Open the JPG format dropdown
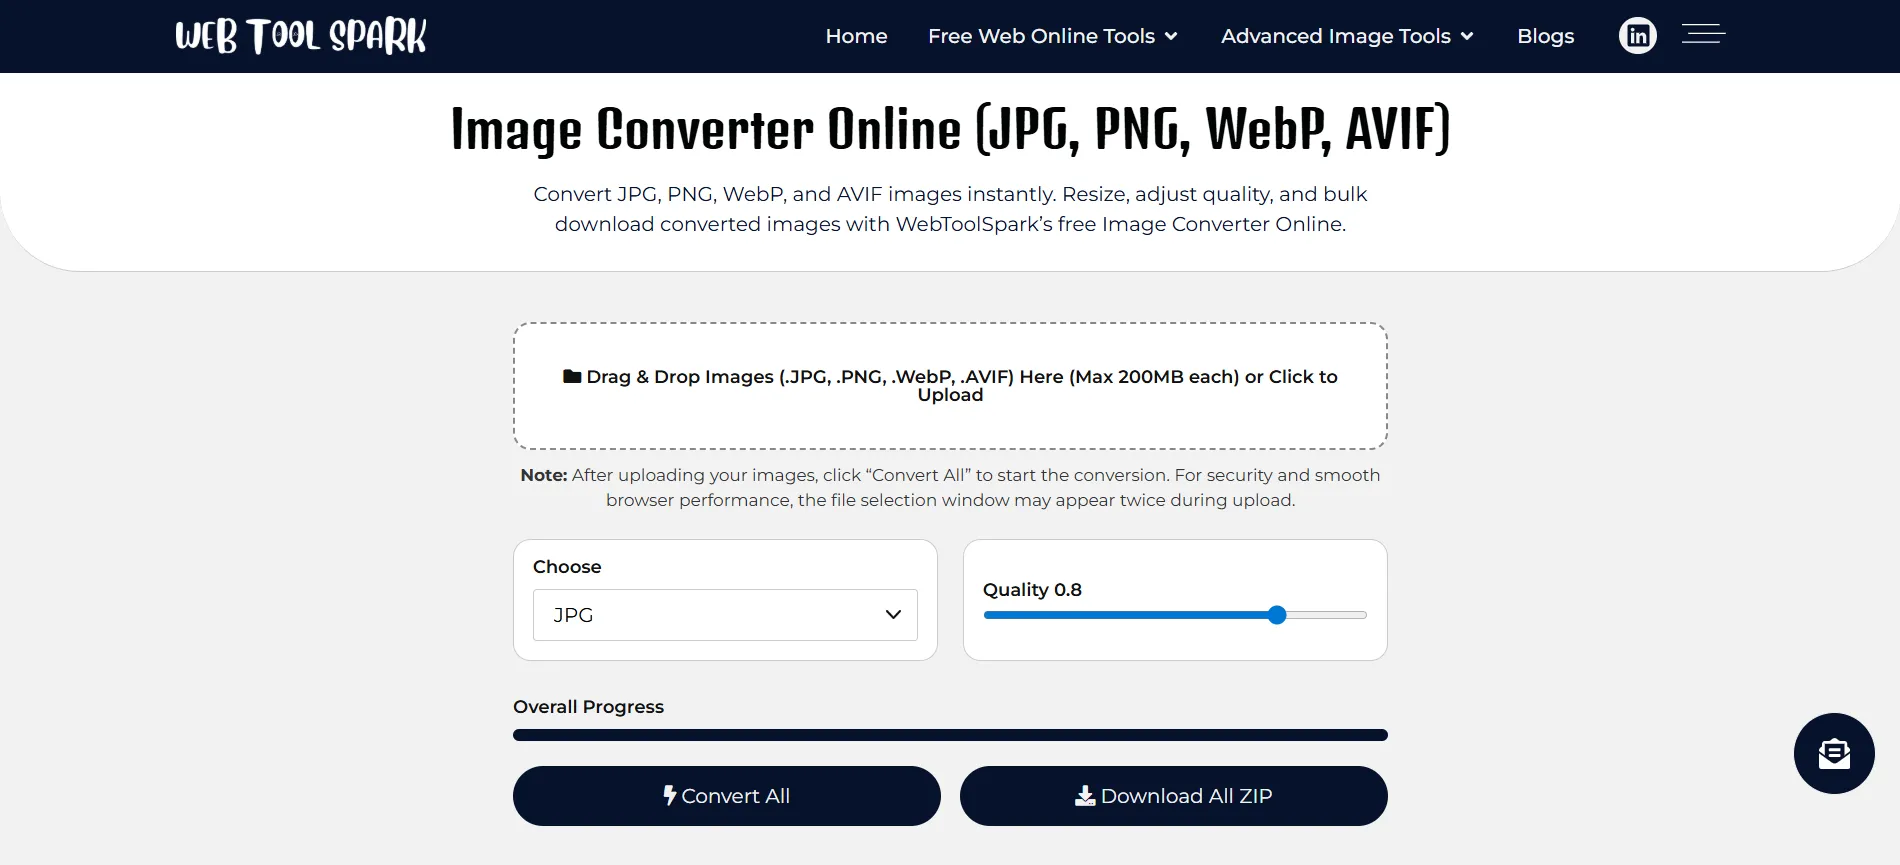The height and width of the screenshot is (865, 1900). tap(725, 615)
